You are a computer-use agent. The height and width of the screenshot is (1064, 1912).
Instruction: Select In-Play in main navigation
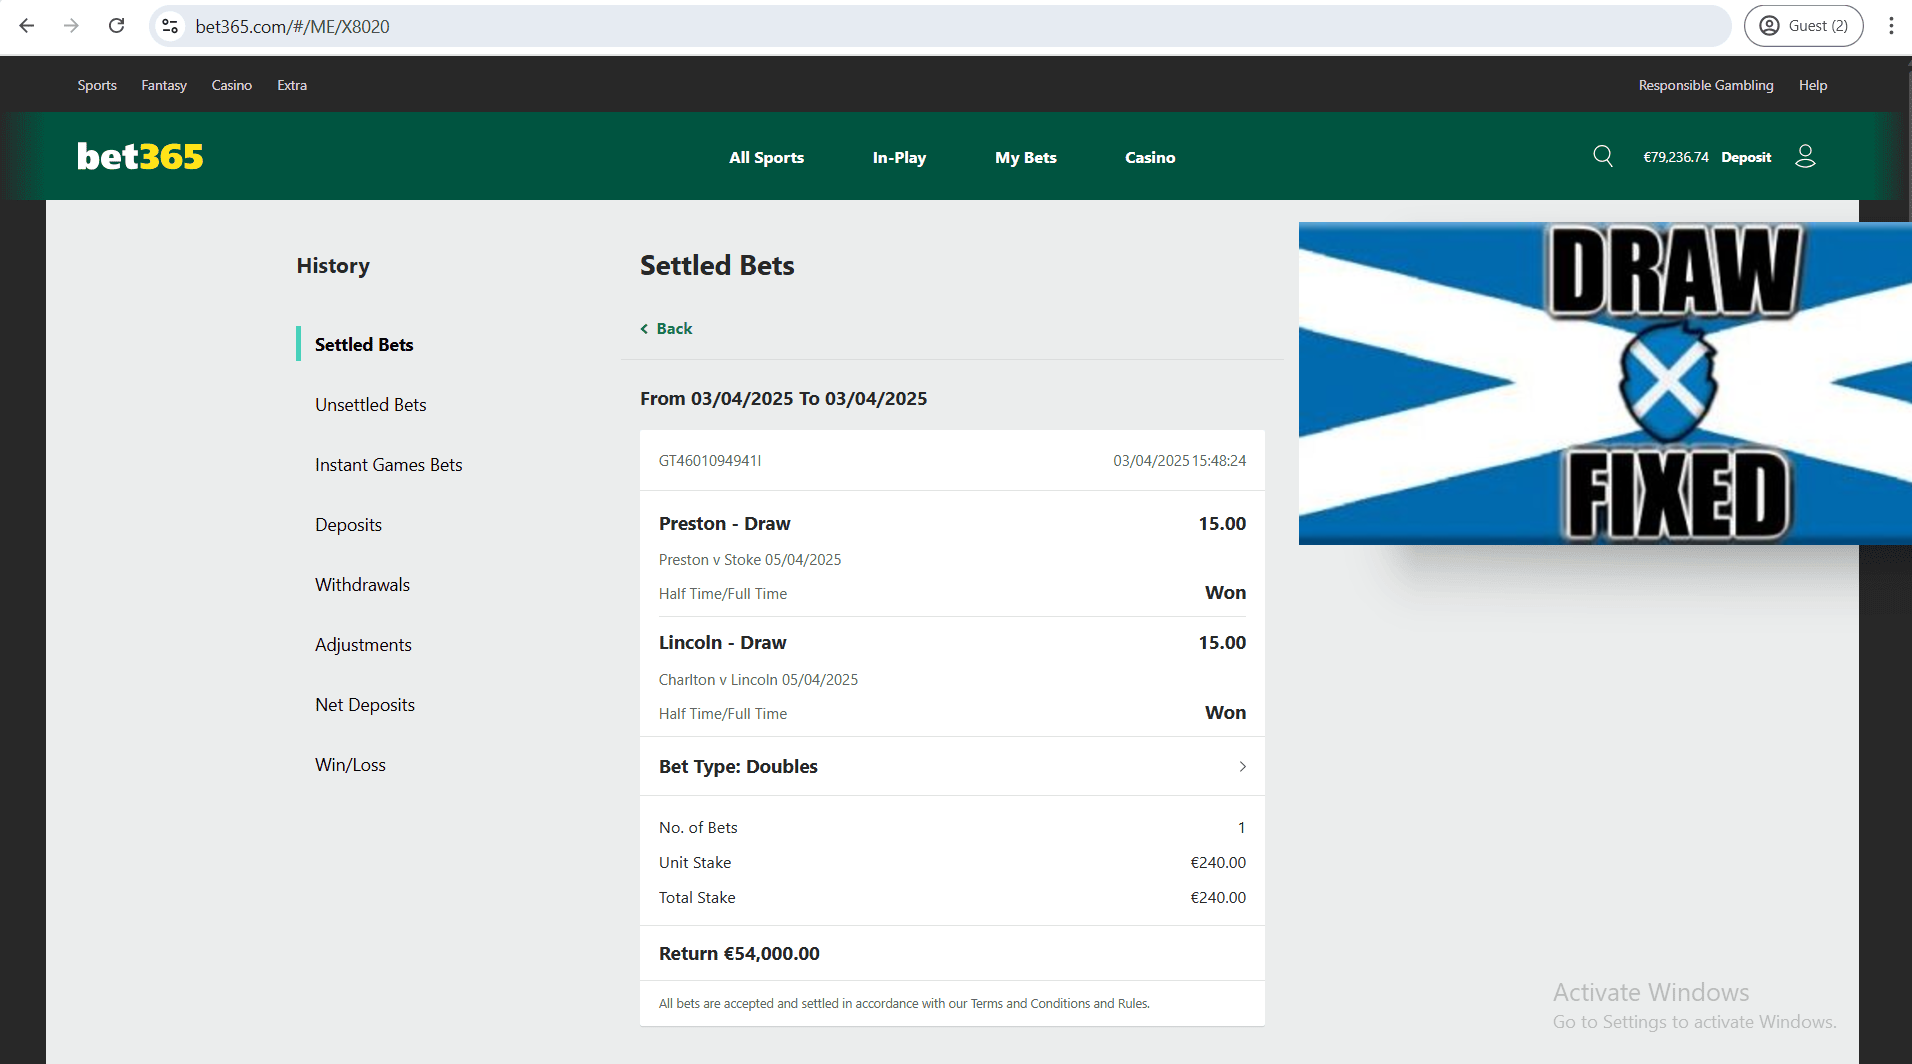899,157
